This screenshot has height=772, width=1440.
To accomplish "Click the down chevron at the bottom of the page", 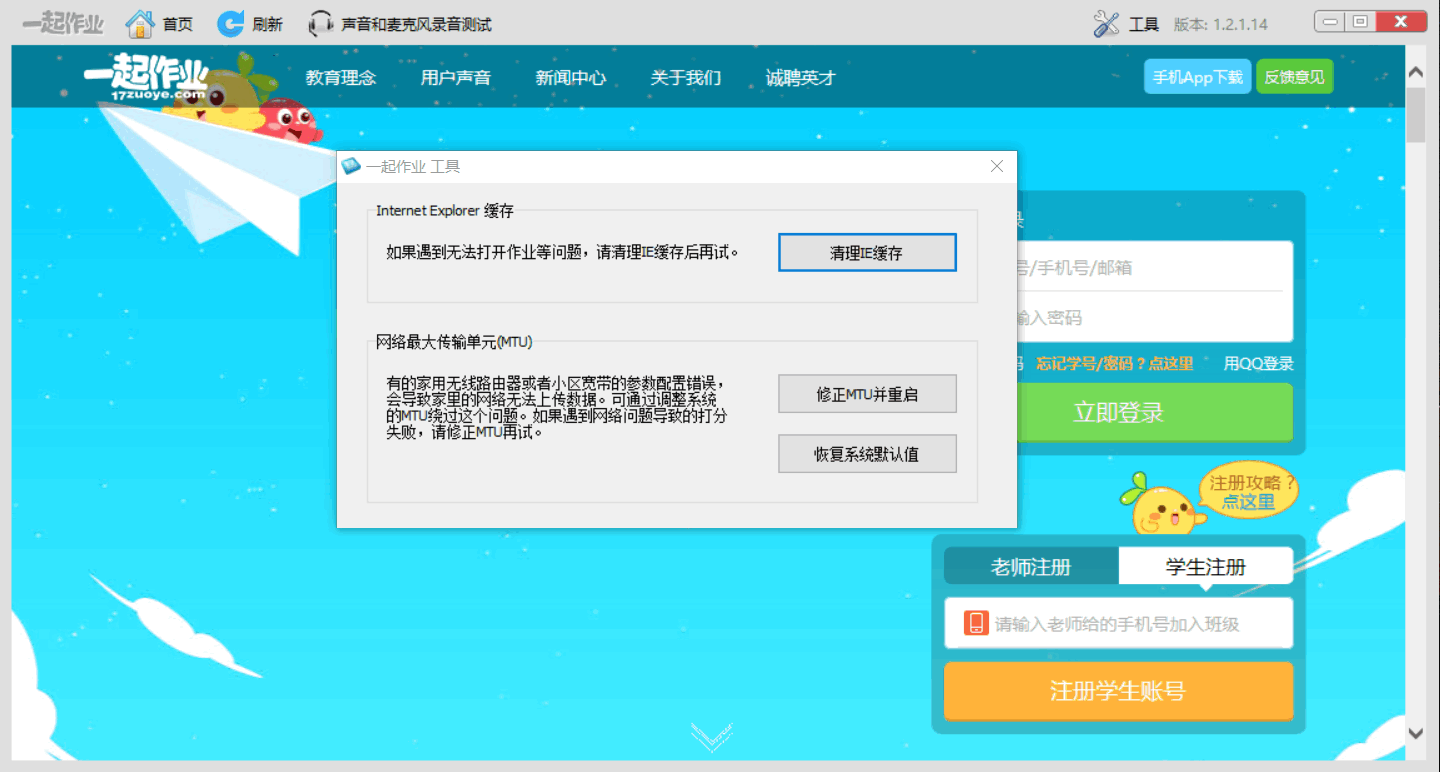I will (712, 738).
